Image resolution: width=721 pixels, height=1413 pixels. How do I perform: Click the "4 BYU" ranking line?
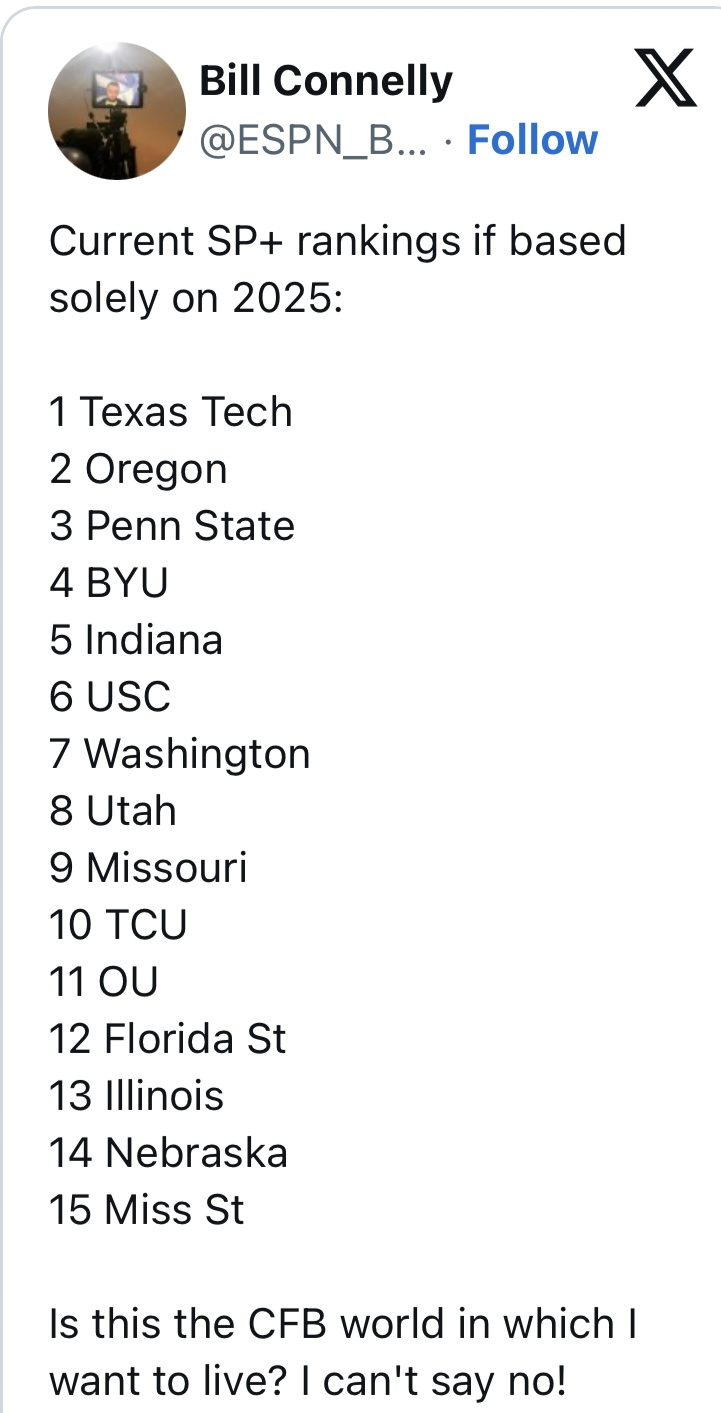(109, 583)
